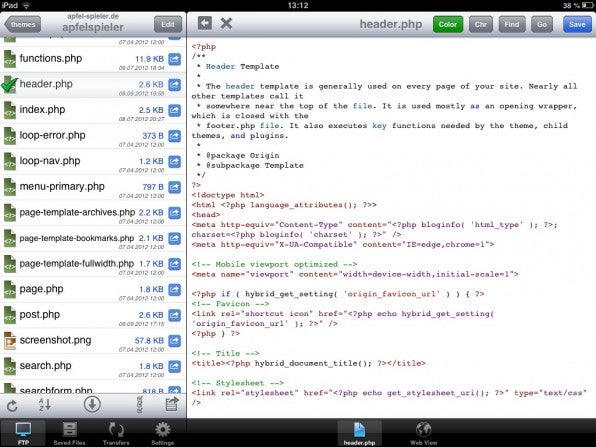Tap the upload-to-list icon in file toolbar

(172, 404)
